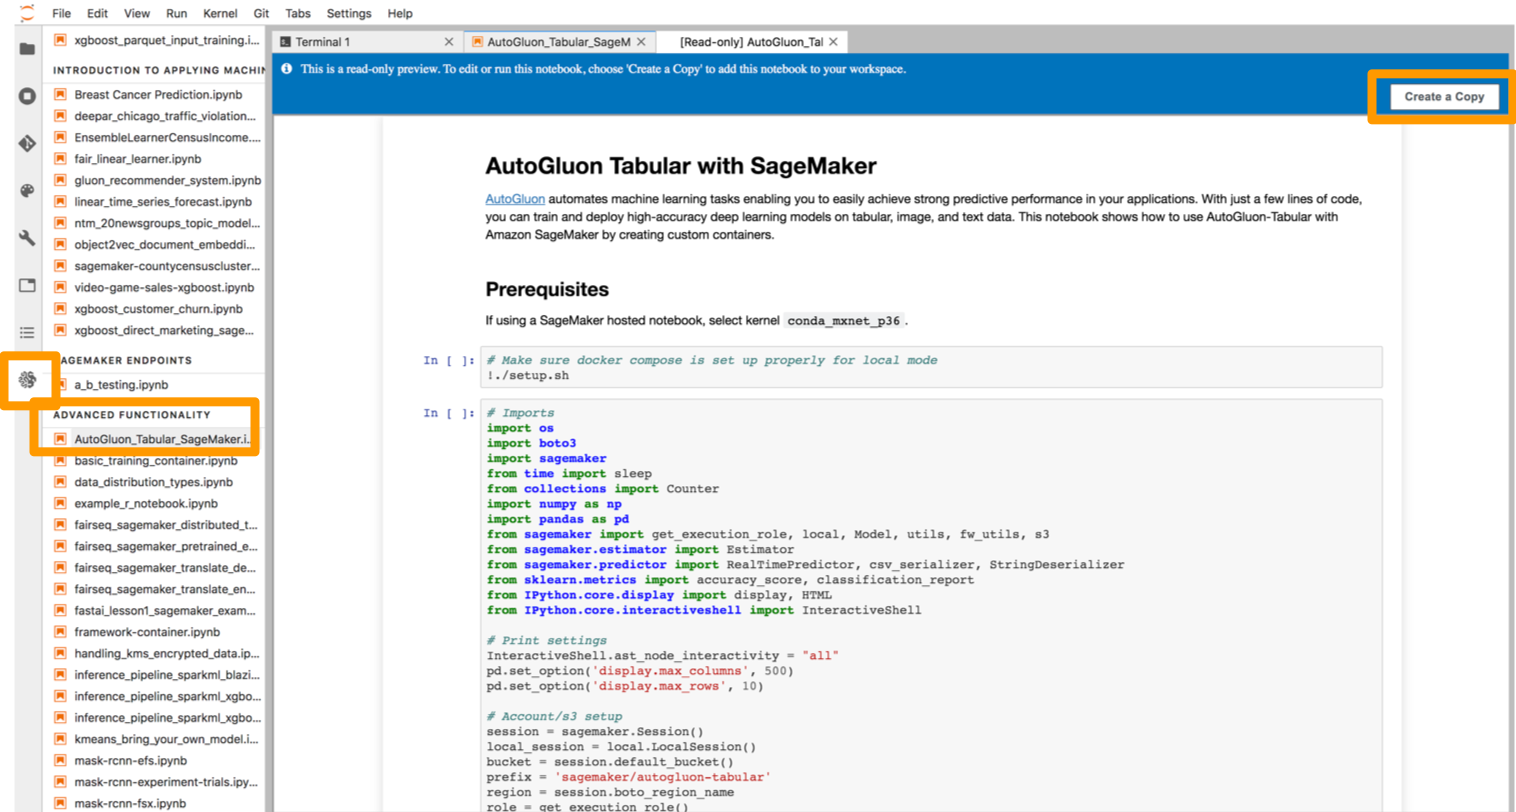Click the notebook icon beside xgboost_parquet_input_training
The height and width of the screenshot is (812, 1516).
click(x=60, y=40)
